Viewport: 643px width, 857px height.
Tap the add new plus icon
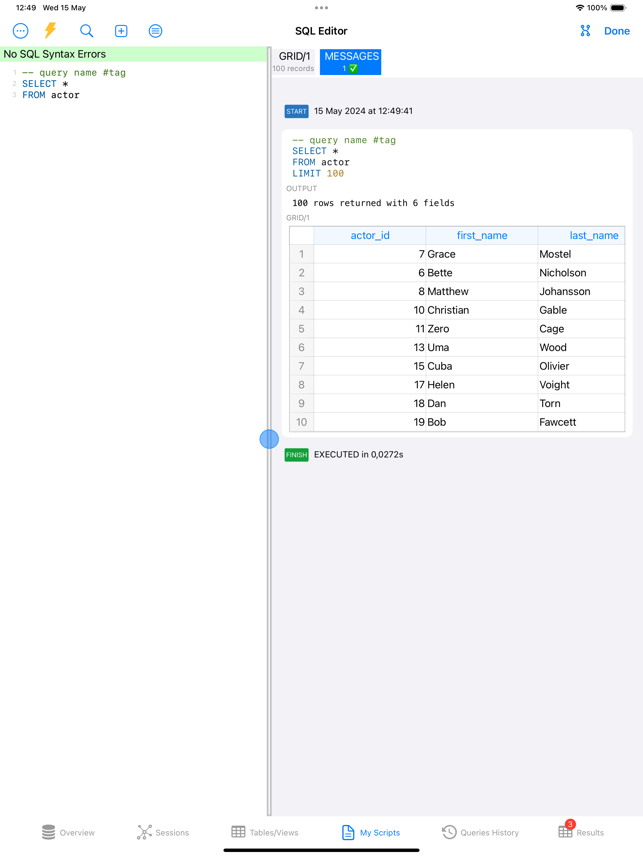121,31
